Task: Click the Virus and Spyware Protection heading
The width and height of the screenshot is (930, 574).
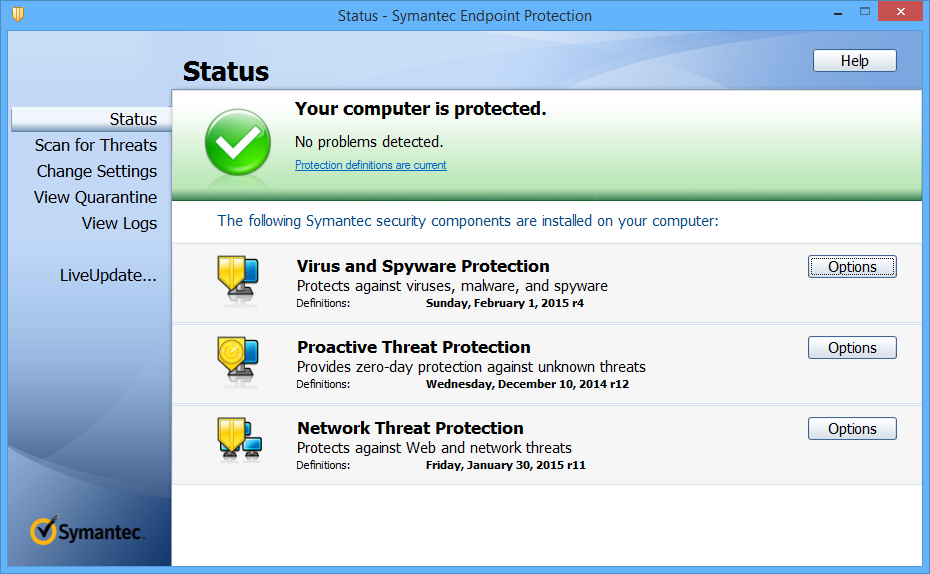Action: tap(423, 266)
